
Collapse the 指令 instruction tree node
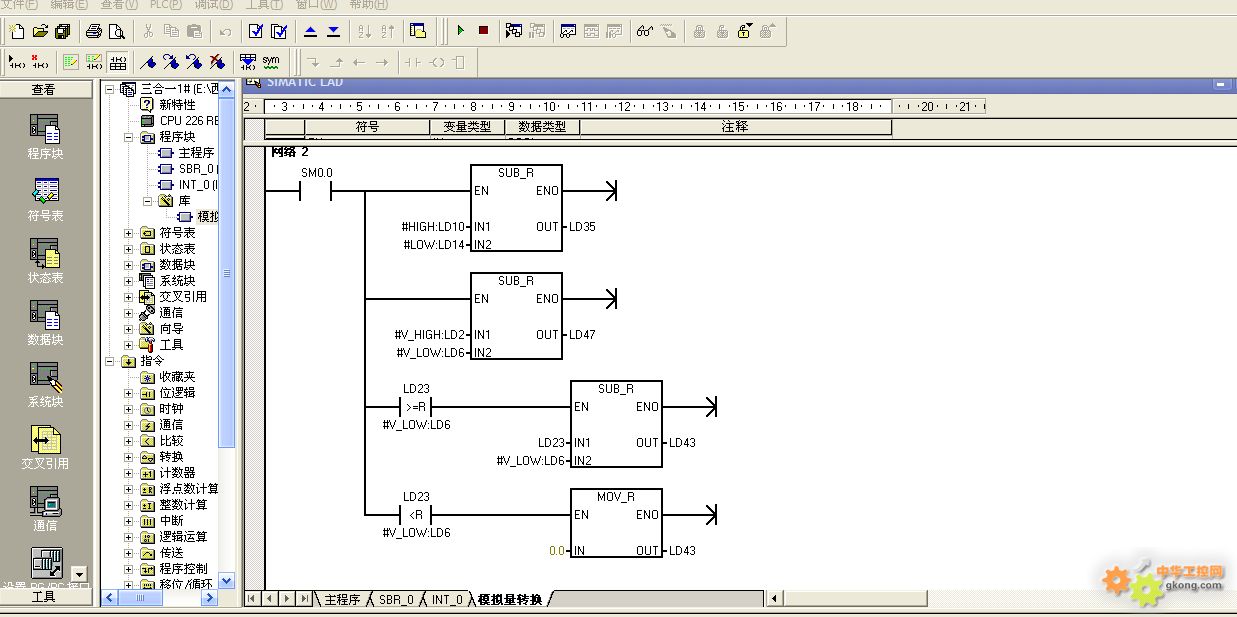pyautogui.click(x=109, y=361)
